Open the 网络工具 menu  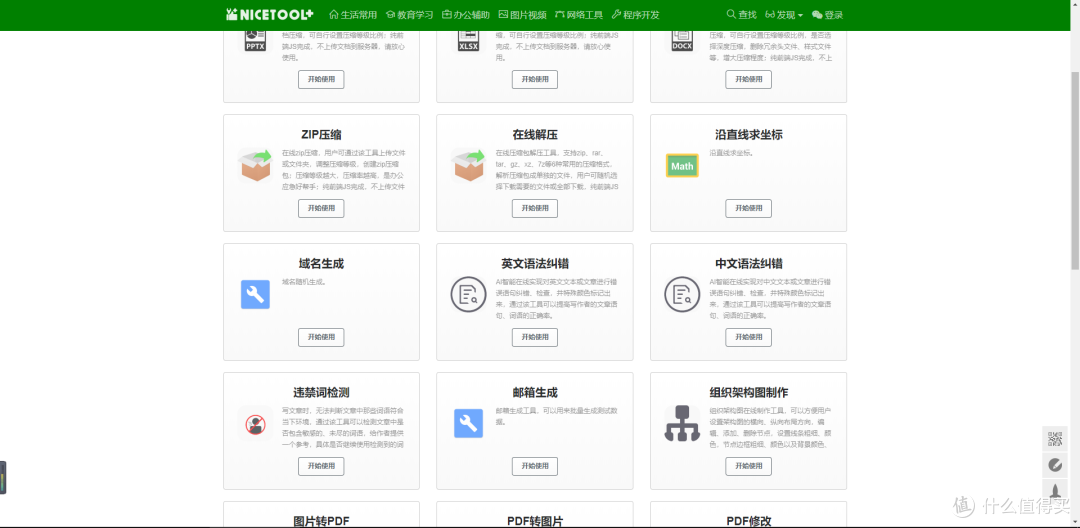point(579,14)
